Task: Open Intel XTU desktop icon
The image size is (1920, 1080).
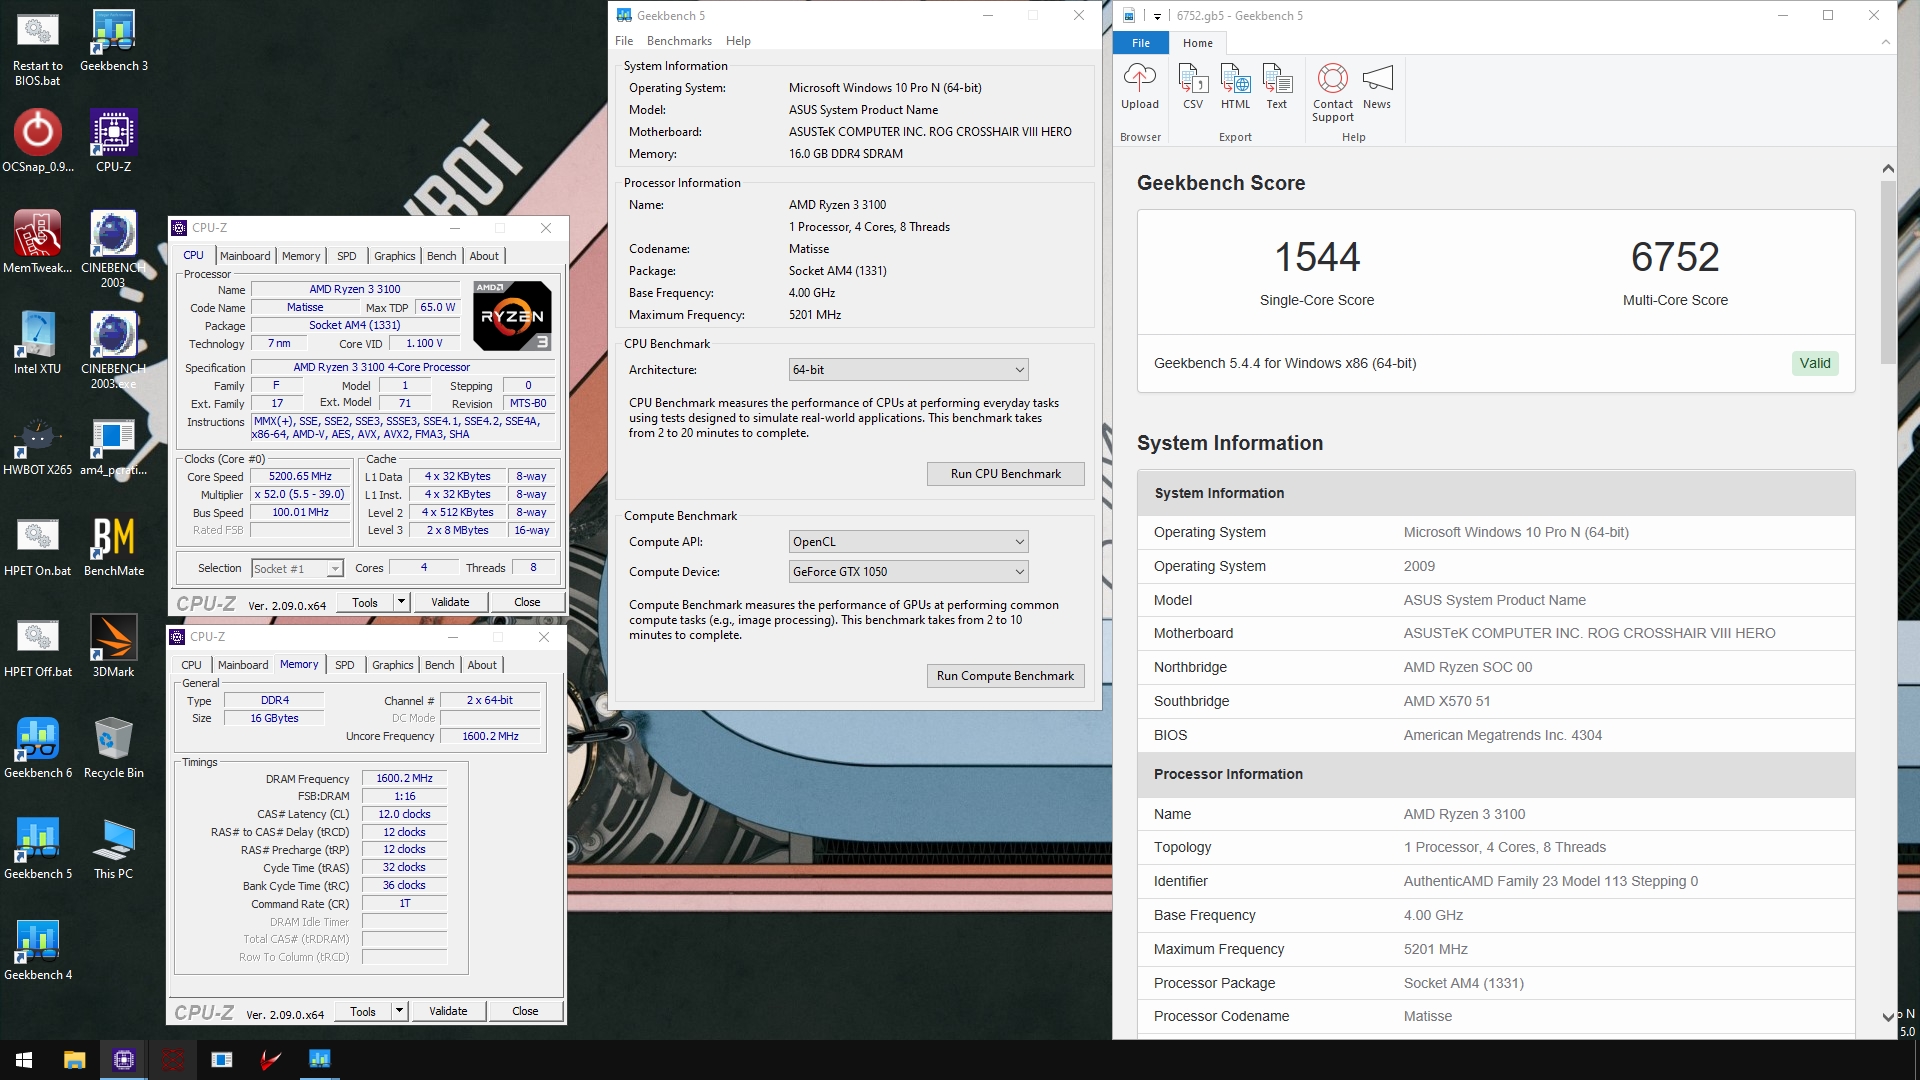Action: [x=37, y=343]
